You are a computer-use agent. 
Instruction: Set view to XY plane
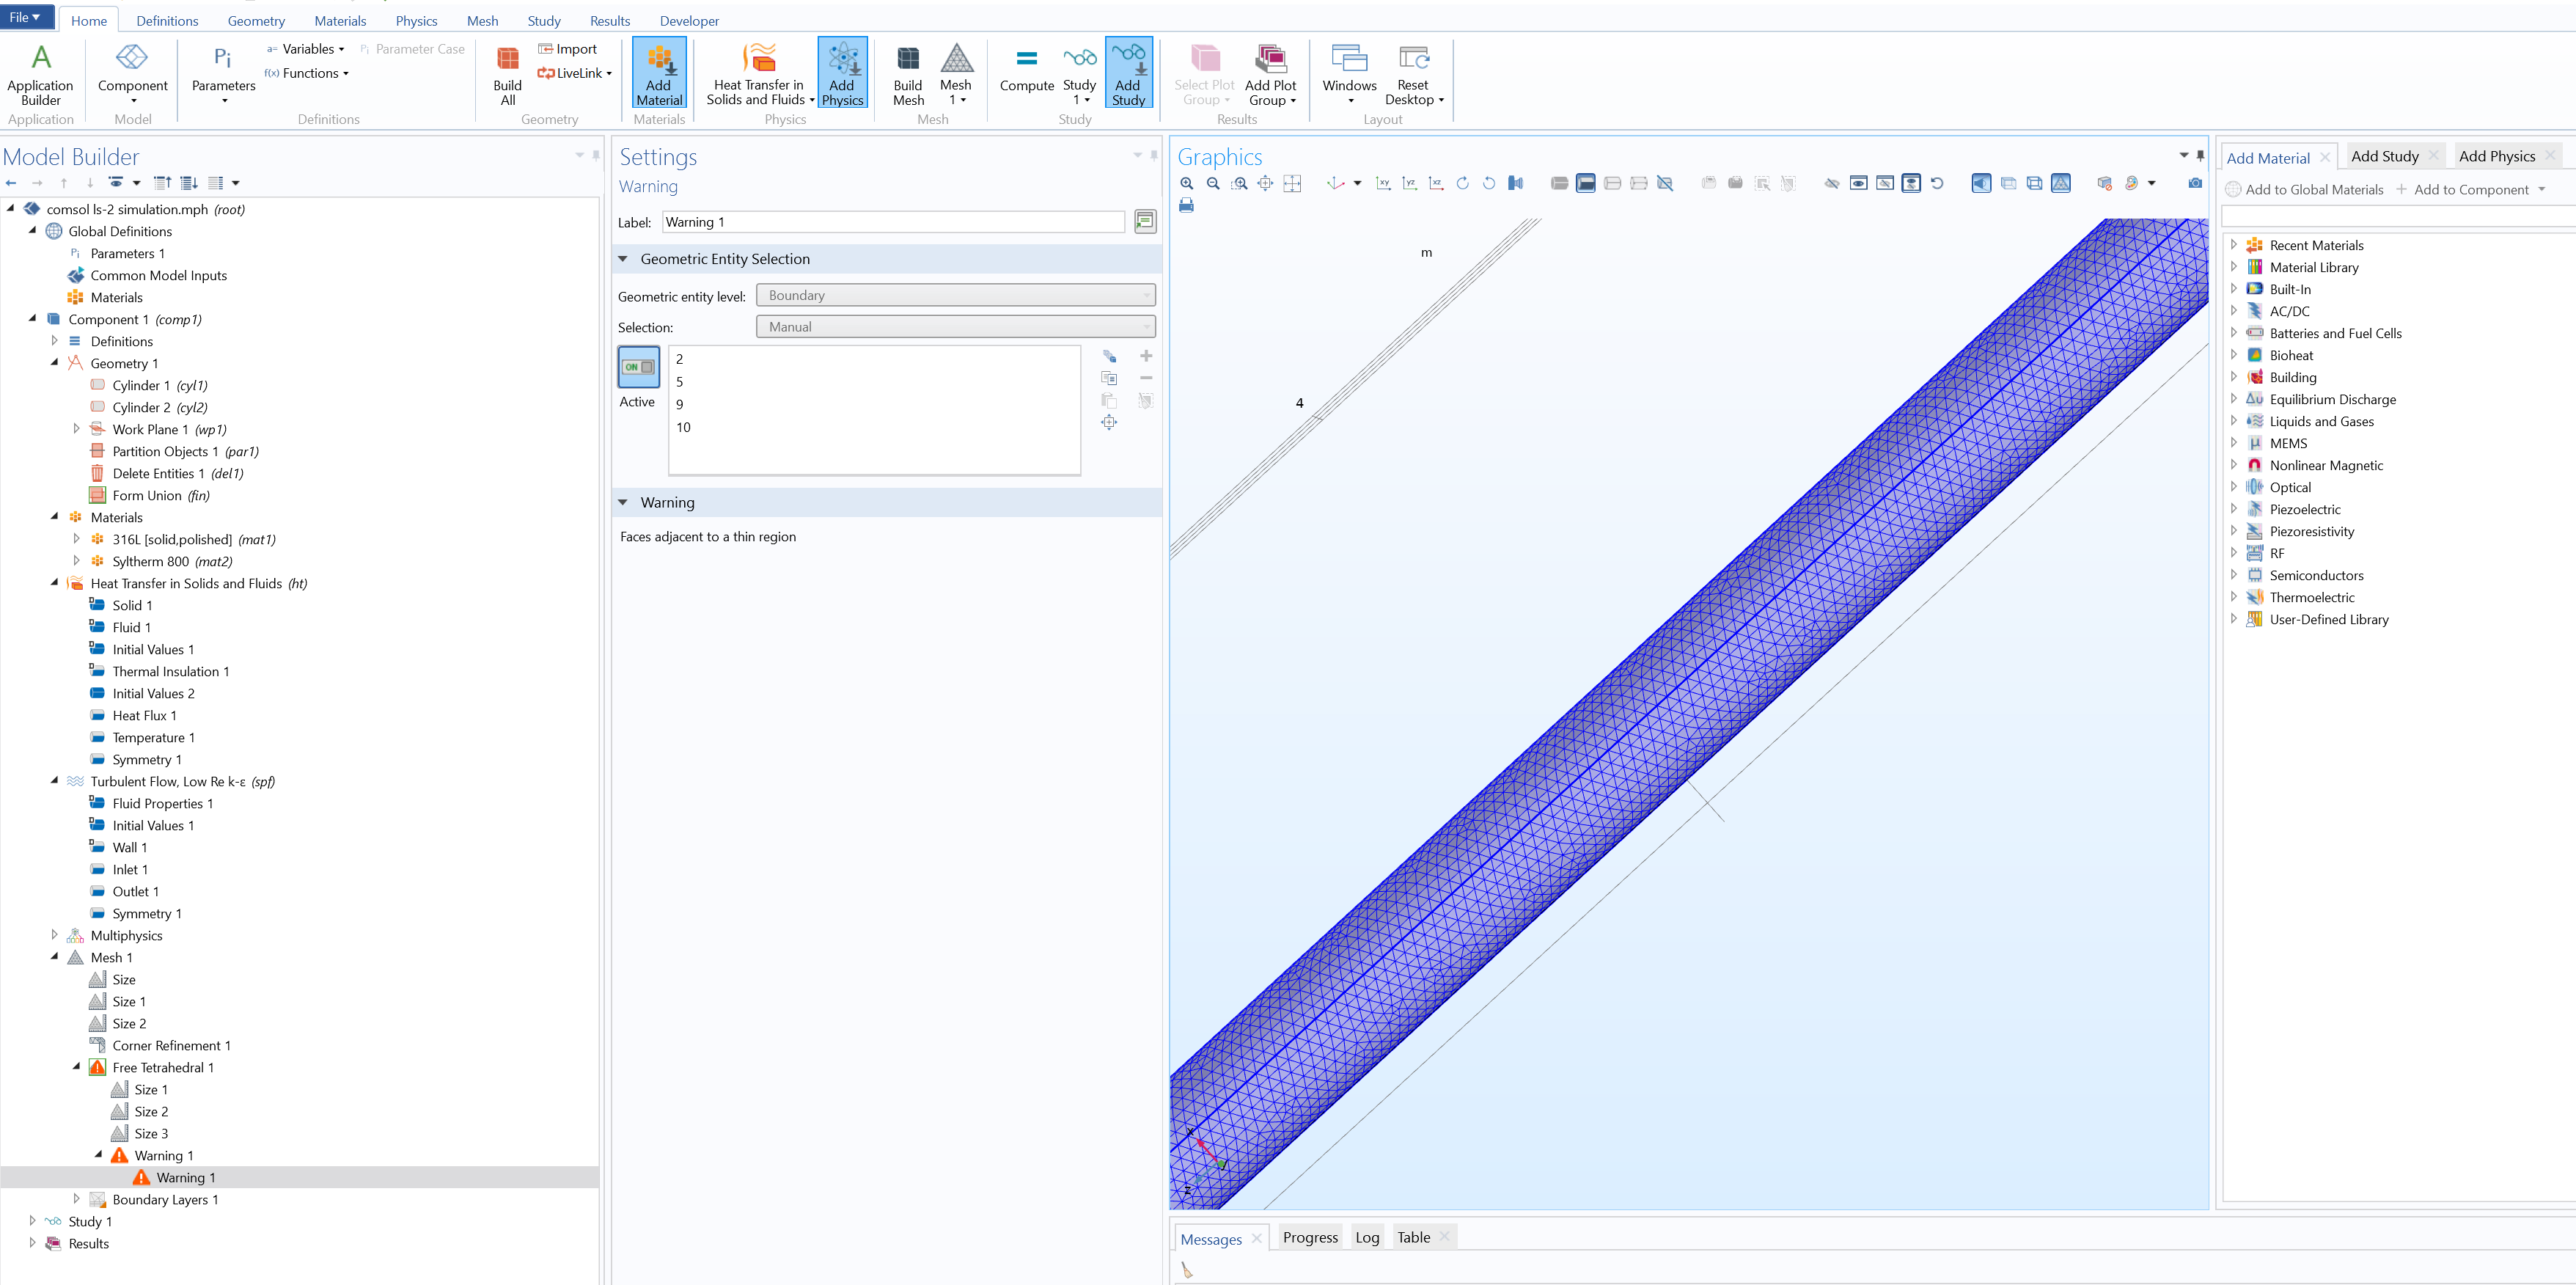coord(1382,183)
